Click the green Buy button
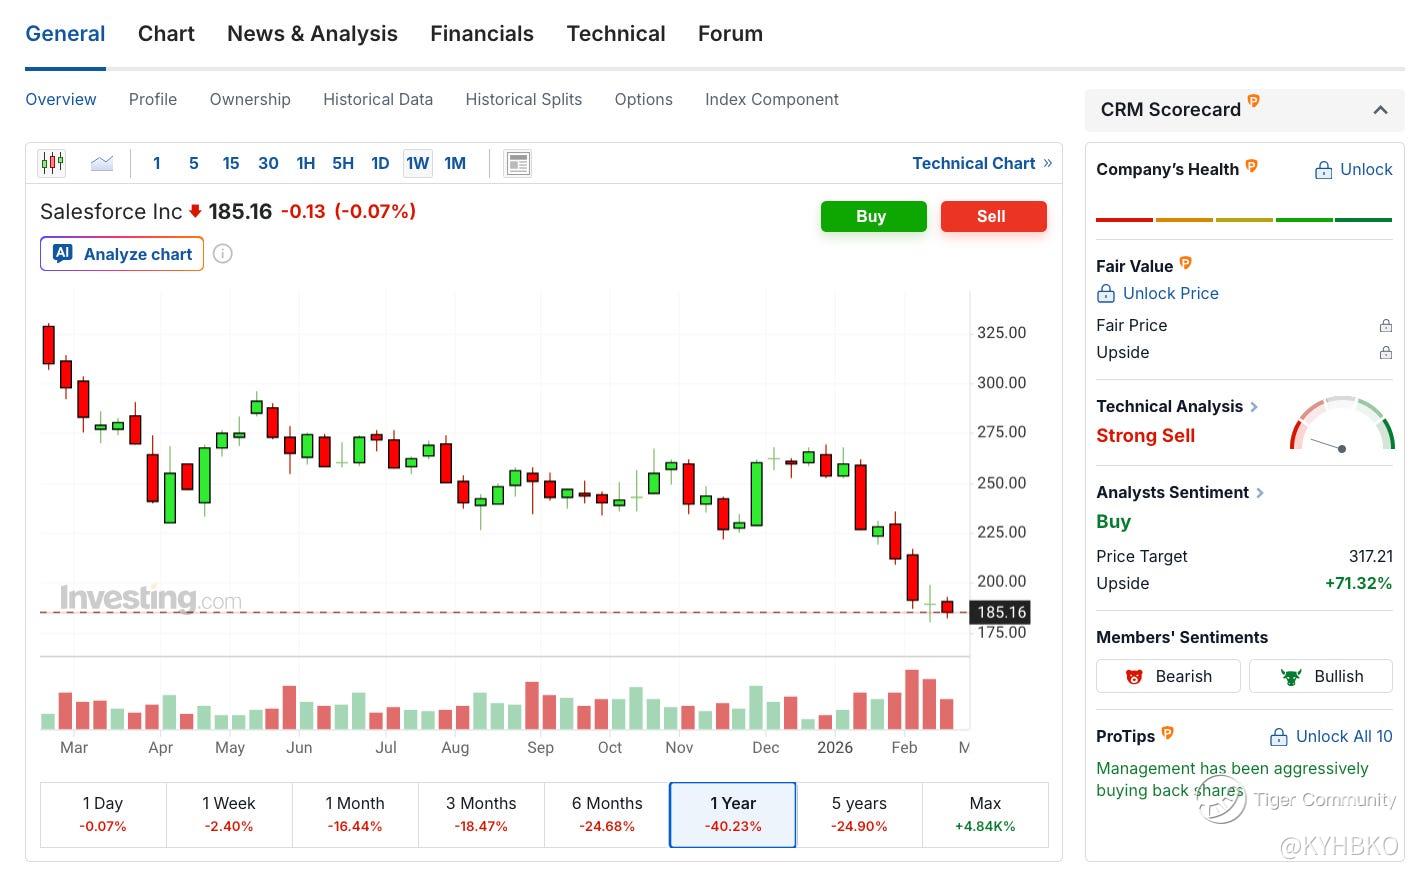 pyautogui.click(x=874, y=216)
